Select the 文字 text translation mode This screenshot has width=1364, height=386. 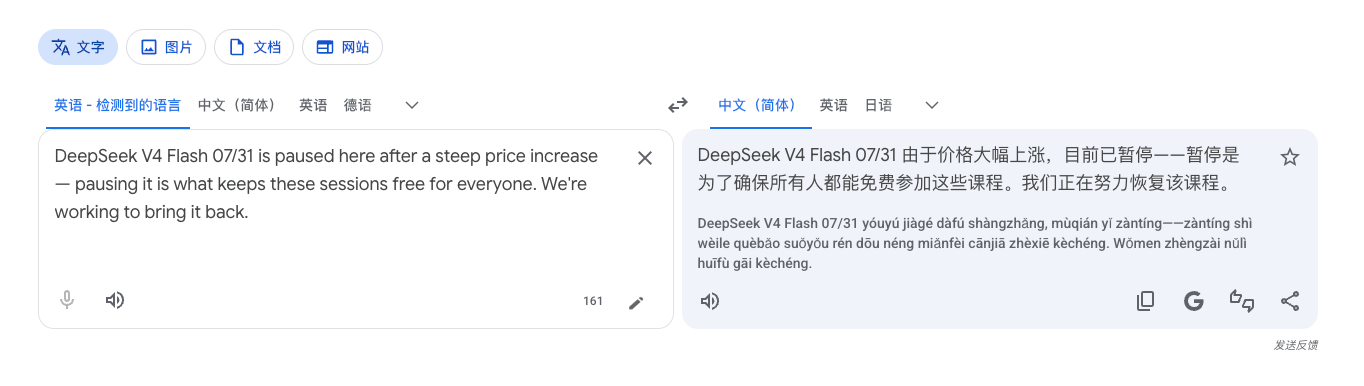[78, 47]
